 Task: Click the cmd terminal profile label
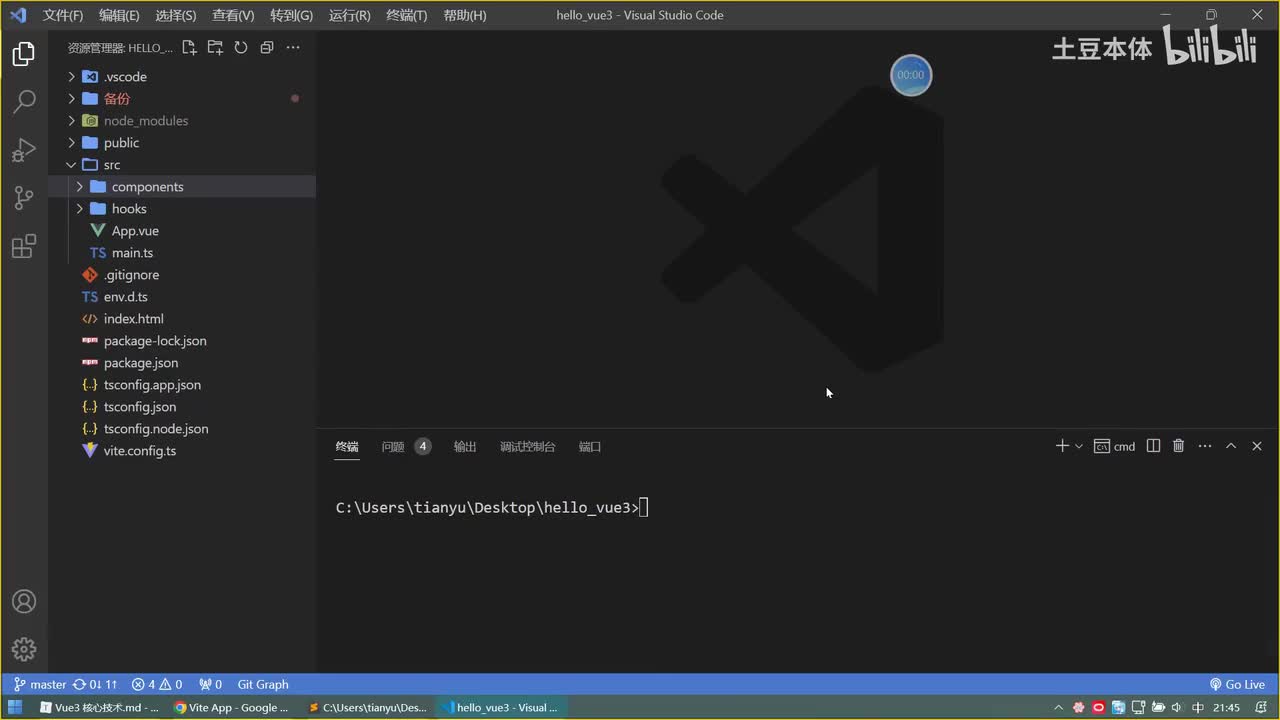(x=1115, y=447)
